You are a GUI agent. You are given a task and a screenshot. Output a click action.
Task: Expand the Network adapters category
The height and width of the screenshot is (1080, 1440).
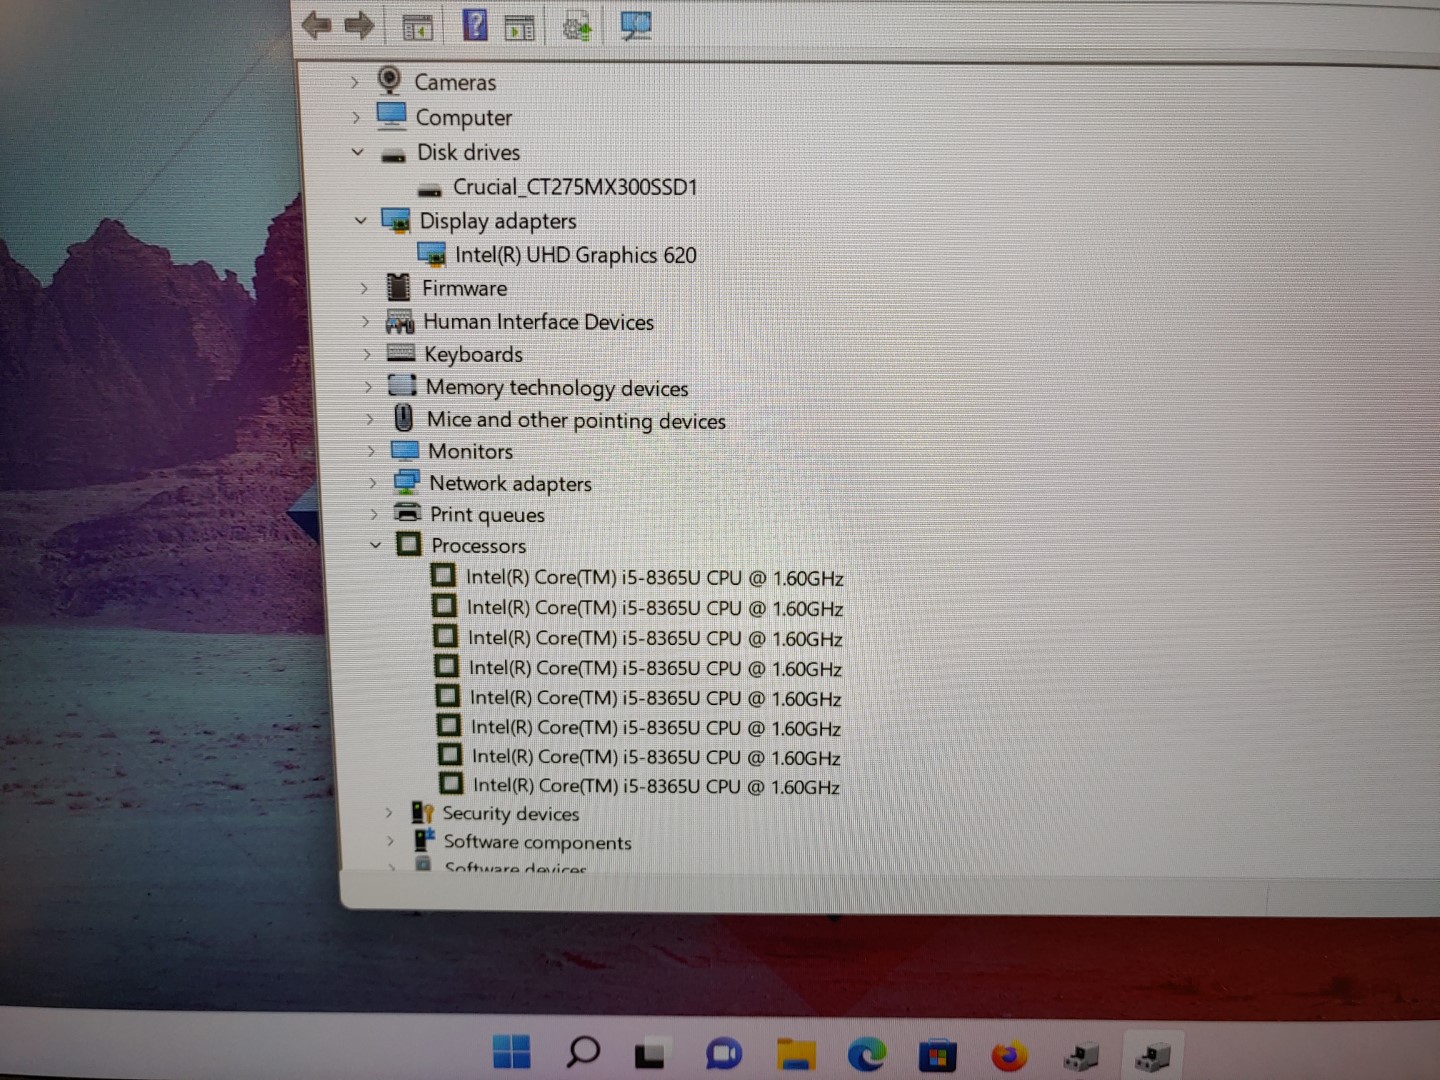point(372,483)
